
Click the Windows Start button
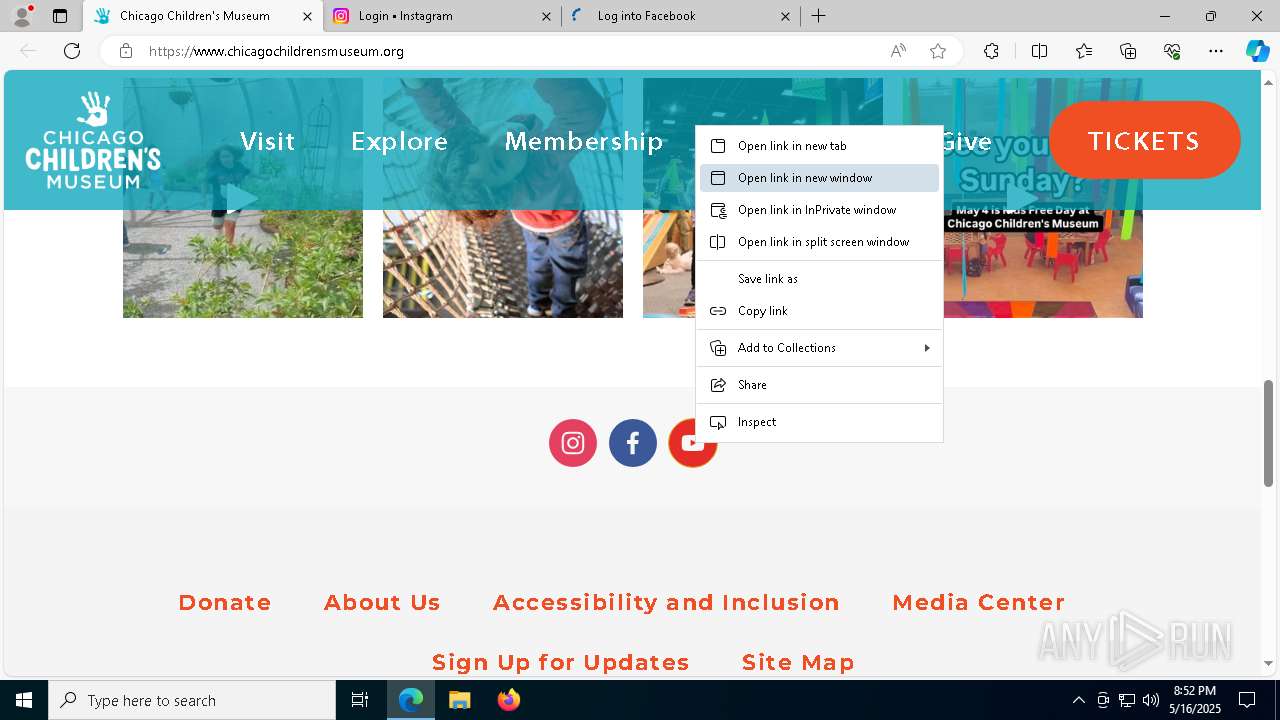click(24, 700)
